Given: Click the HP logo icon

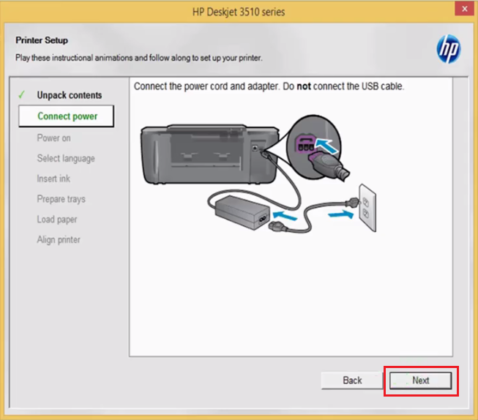Looking at the screenshot, I should tap(449, 49).
